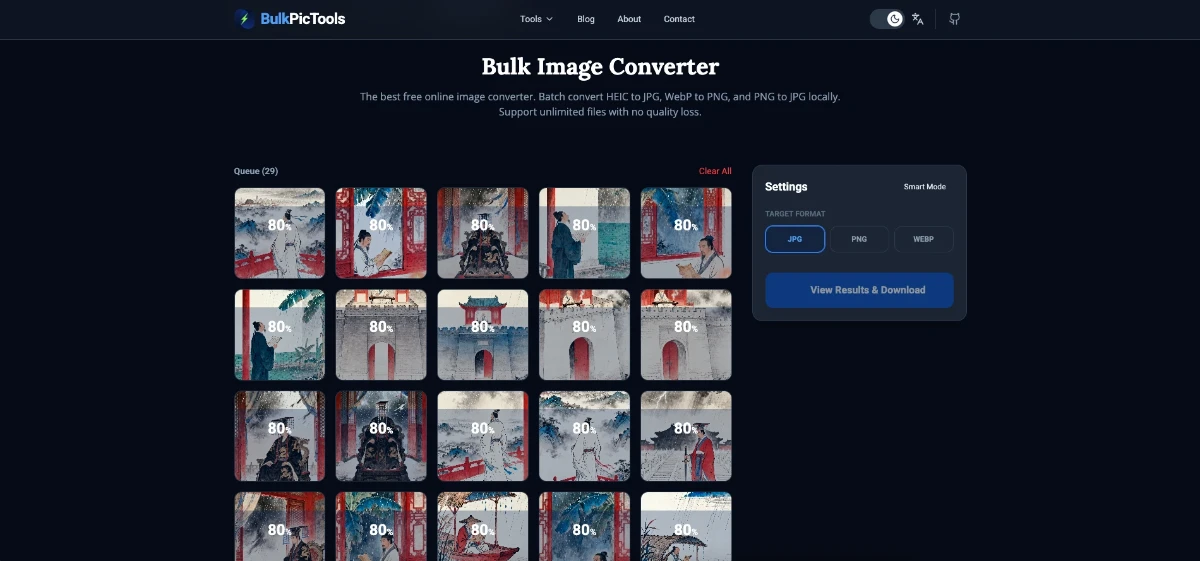
Task: Go to the About page
Action: (629, 19)
